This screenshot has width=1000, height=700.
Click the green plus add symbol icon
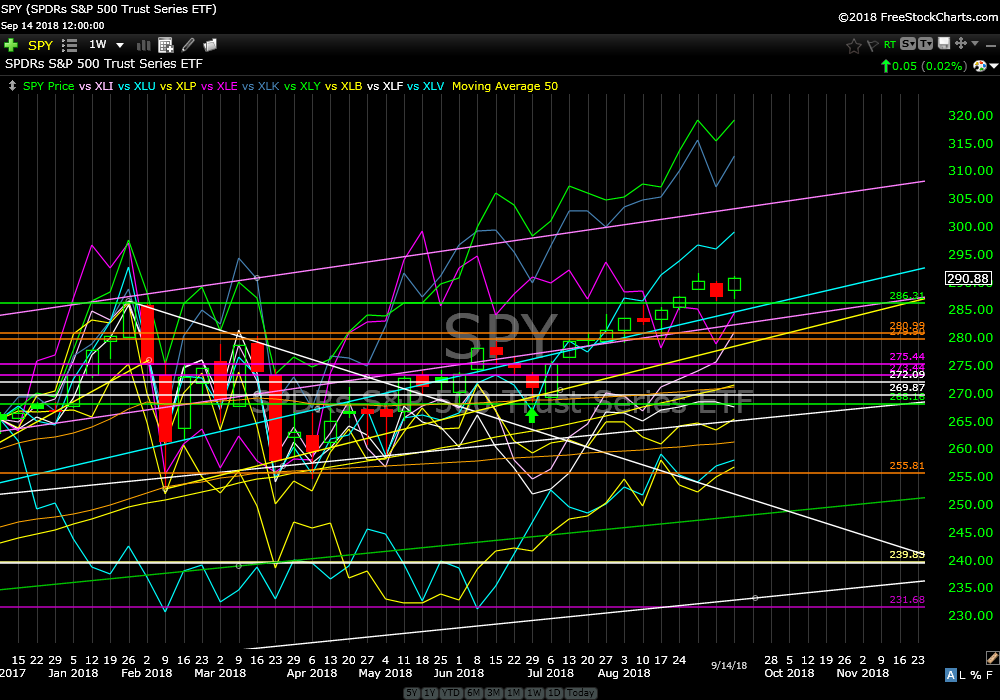(11, 45)
